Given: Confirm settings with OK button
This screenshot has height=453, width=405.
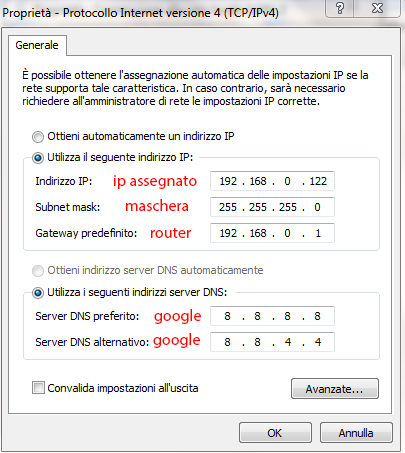Looking at the screenshot, I should coord(275,433).
